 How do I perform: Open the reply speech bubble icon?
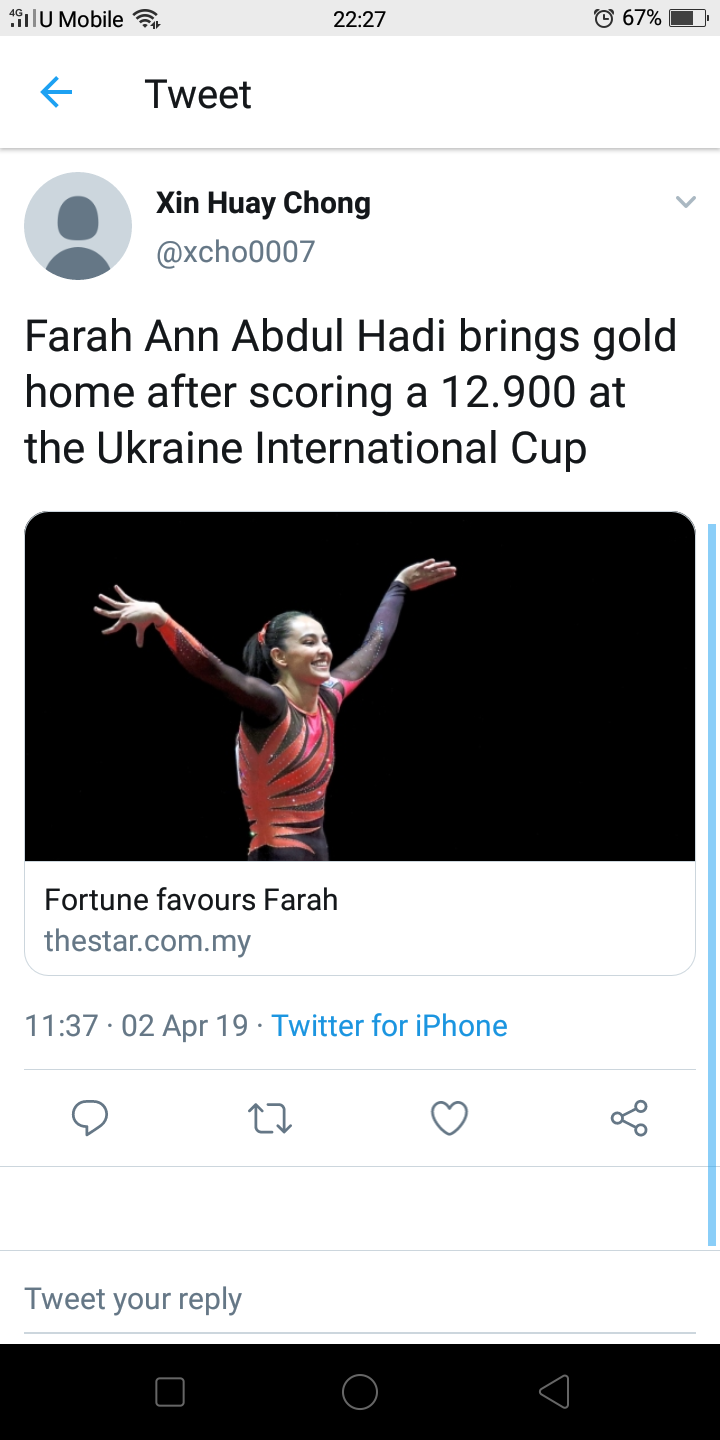[90, 1117]
